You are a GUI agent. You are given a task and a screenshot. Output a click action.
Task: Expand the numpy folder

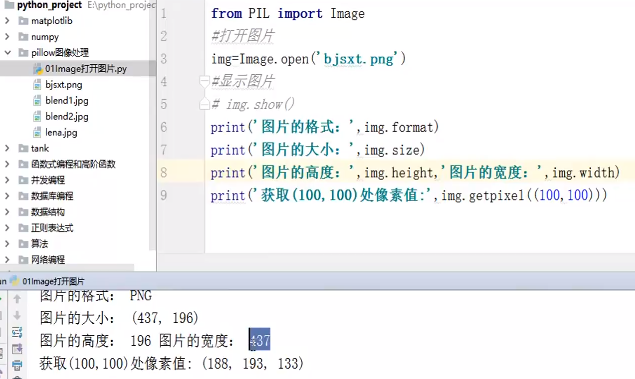7,37
